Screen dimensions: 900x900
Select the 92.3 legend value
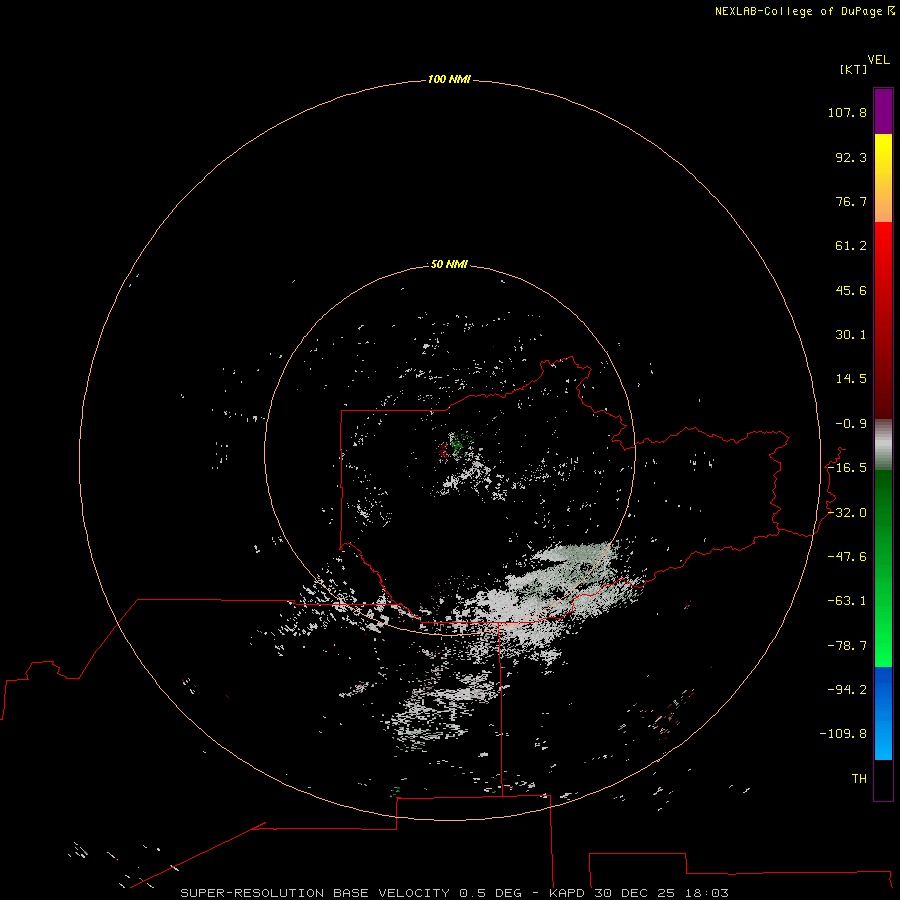[x=851, y=157]
